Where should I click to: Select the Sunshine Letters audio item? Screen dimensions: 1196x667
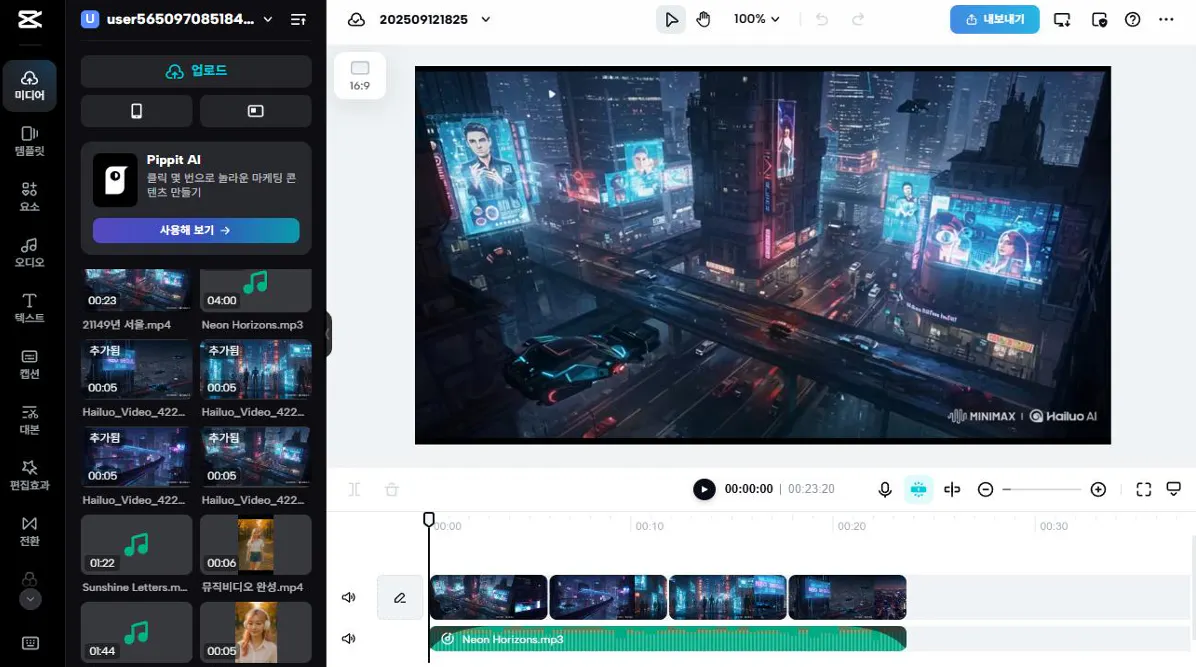[x=137, y=545]
